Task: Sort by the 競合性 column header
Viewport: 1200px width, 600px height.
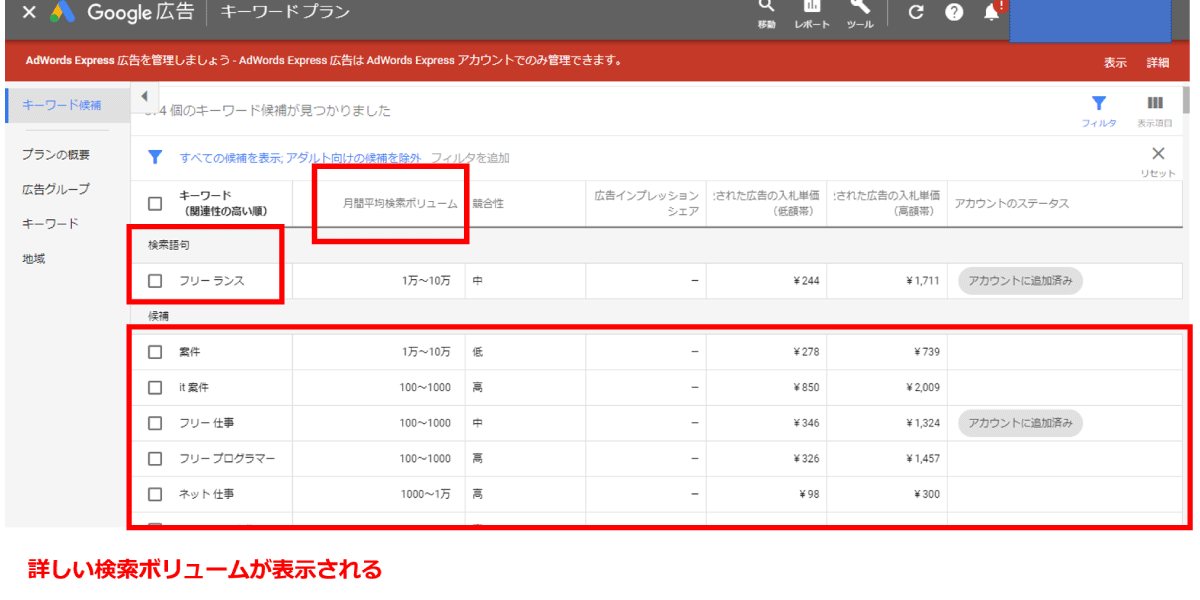Action: coord(488,203)
